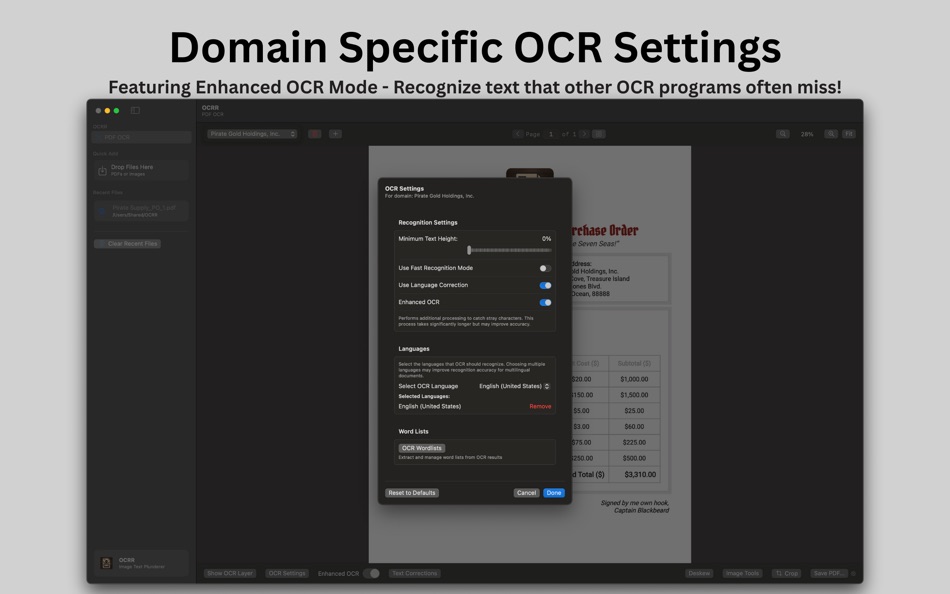Toggle Use Language Correction switch
The width and height of the screenshot is (950, 594).
pyautogui.click(x=545, y=285)
